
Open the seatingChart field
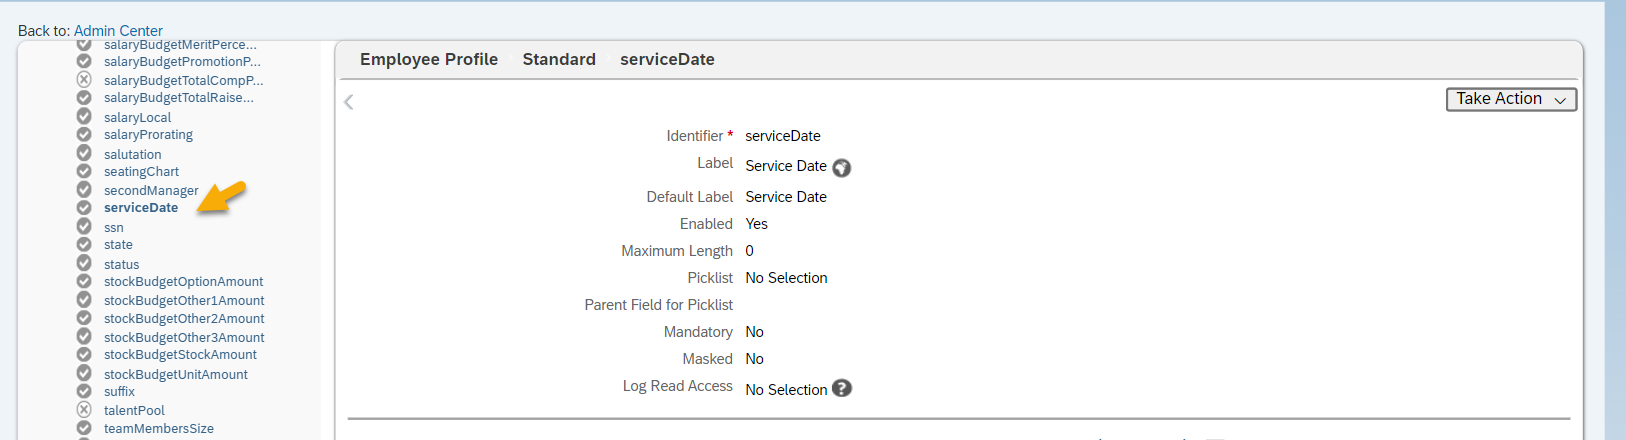(141, 172)
